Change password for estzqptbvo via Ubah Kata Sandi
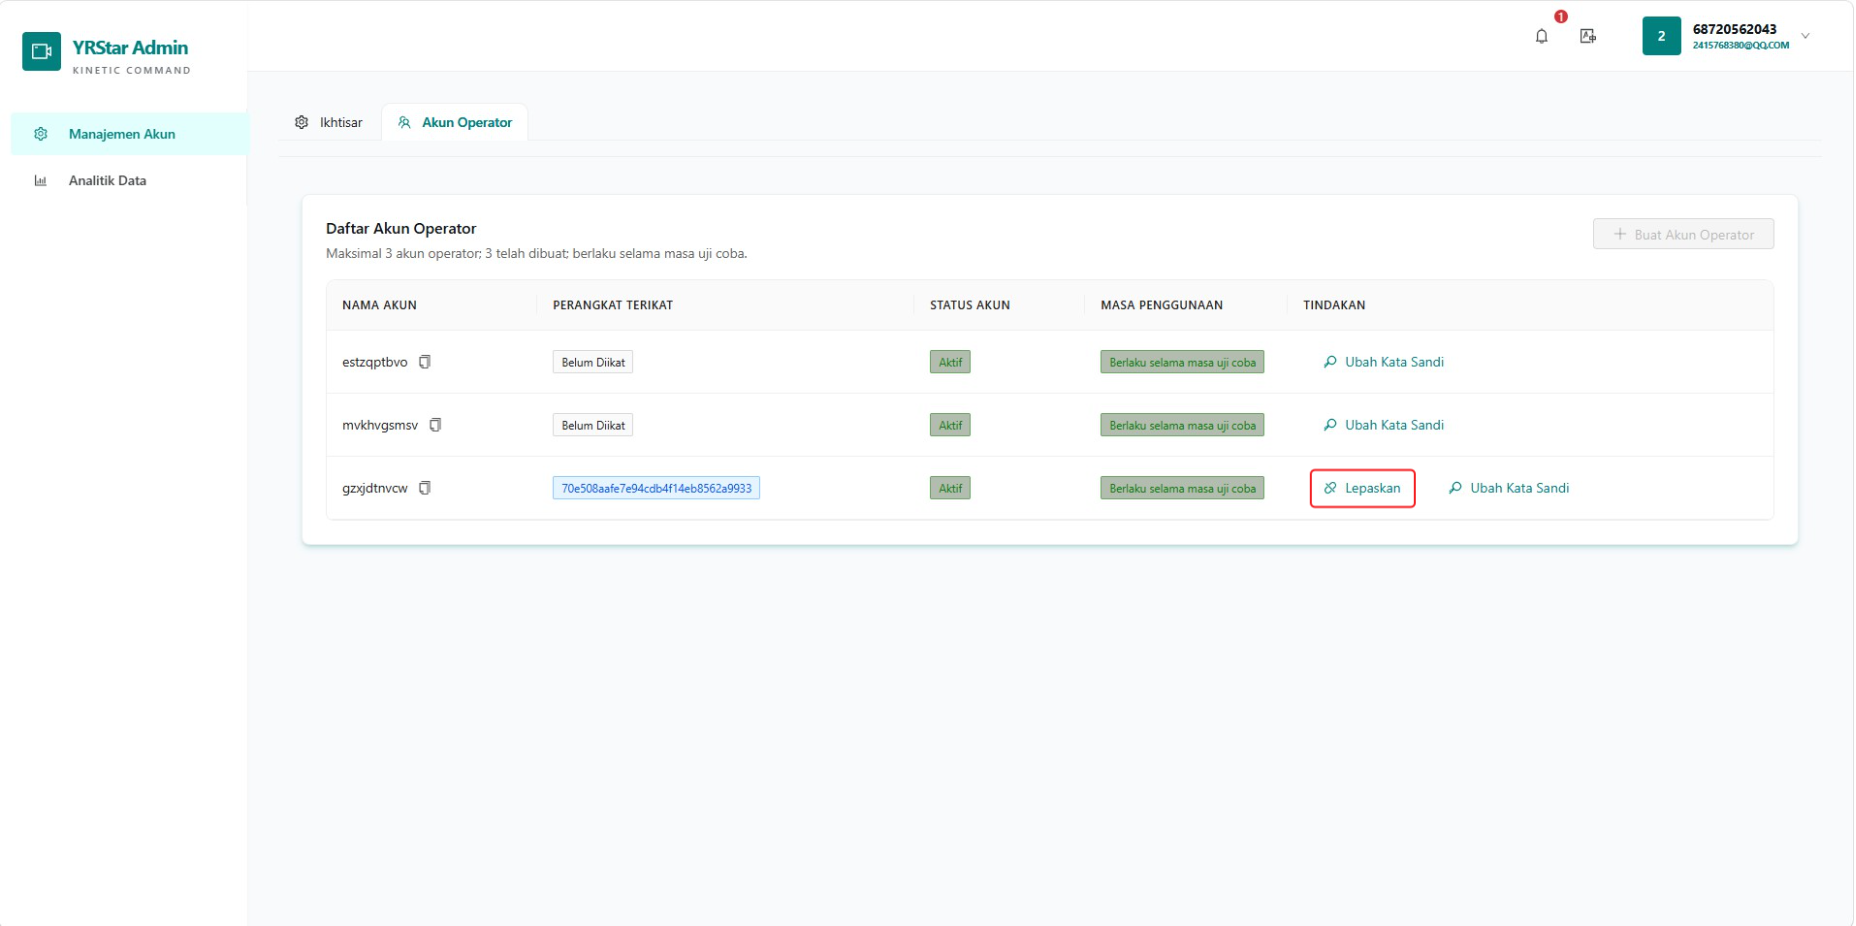The width and height of the screenshot is (1856, 926). (1383, 362)
